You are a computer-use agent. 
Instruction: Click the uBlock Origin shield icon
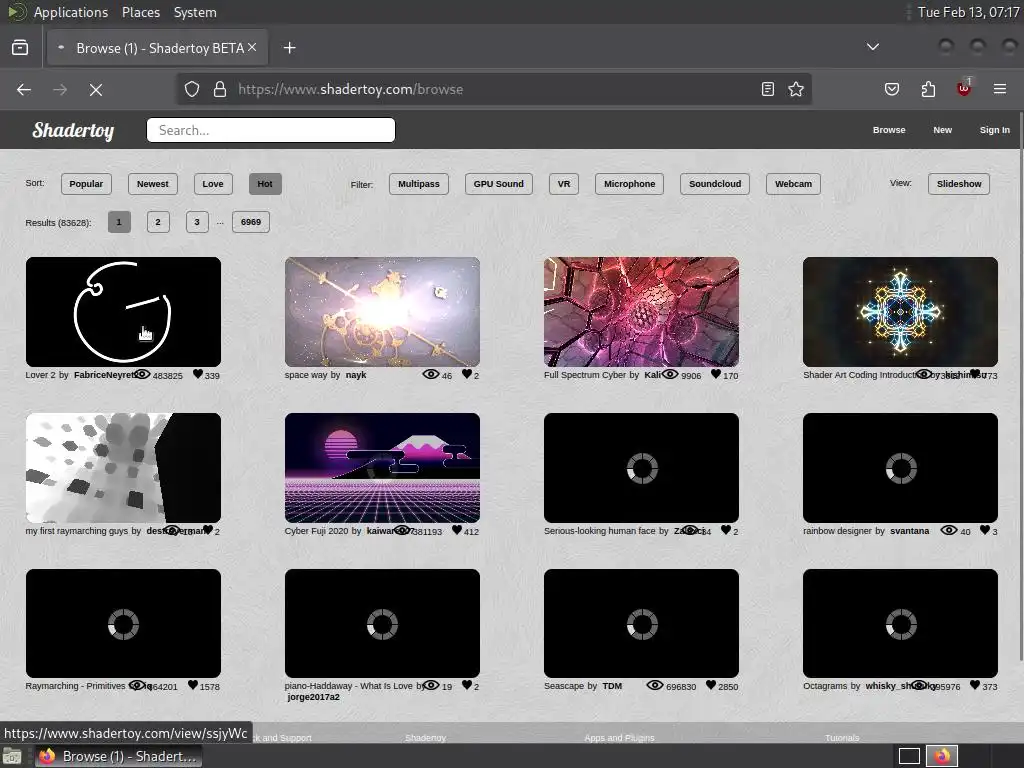tap(964, 88)
